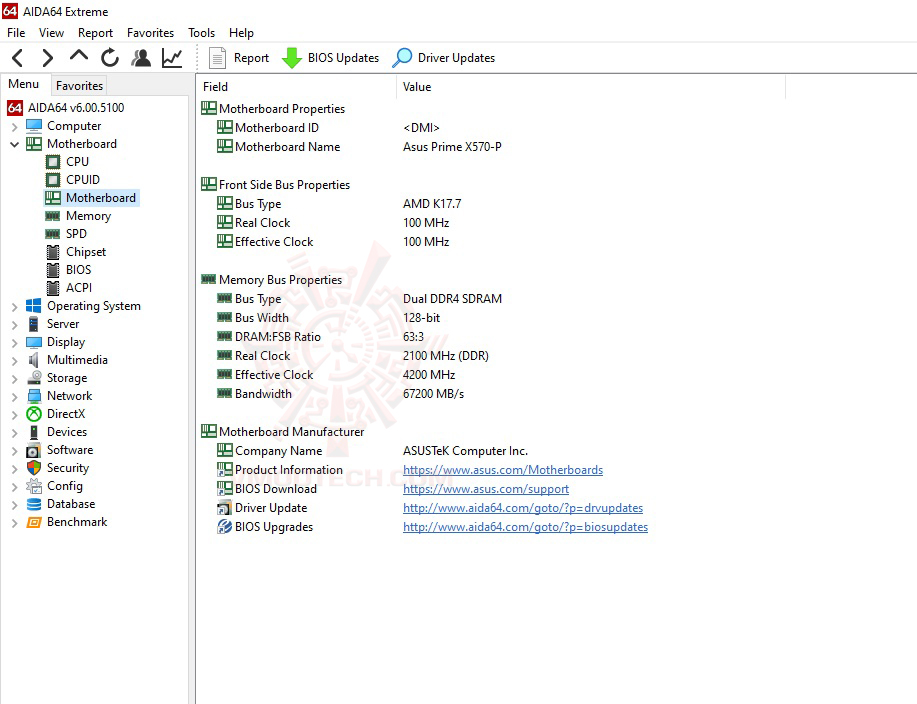Screen dimensions: 917x704
Task: Switch to the Favorites tab
Action: pyautogui.click(x=78, y=86)
